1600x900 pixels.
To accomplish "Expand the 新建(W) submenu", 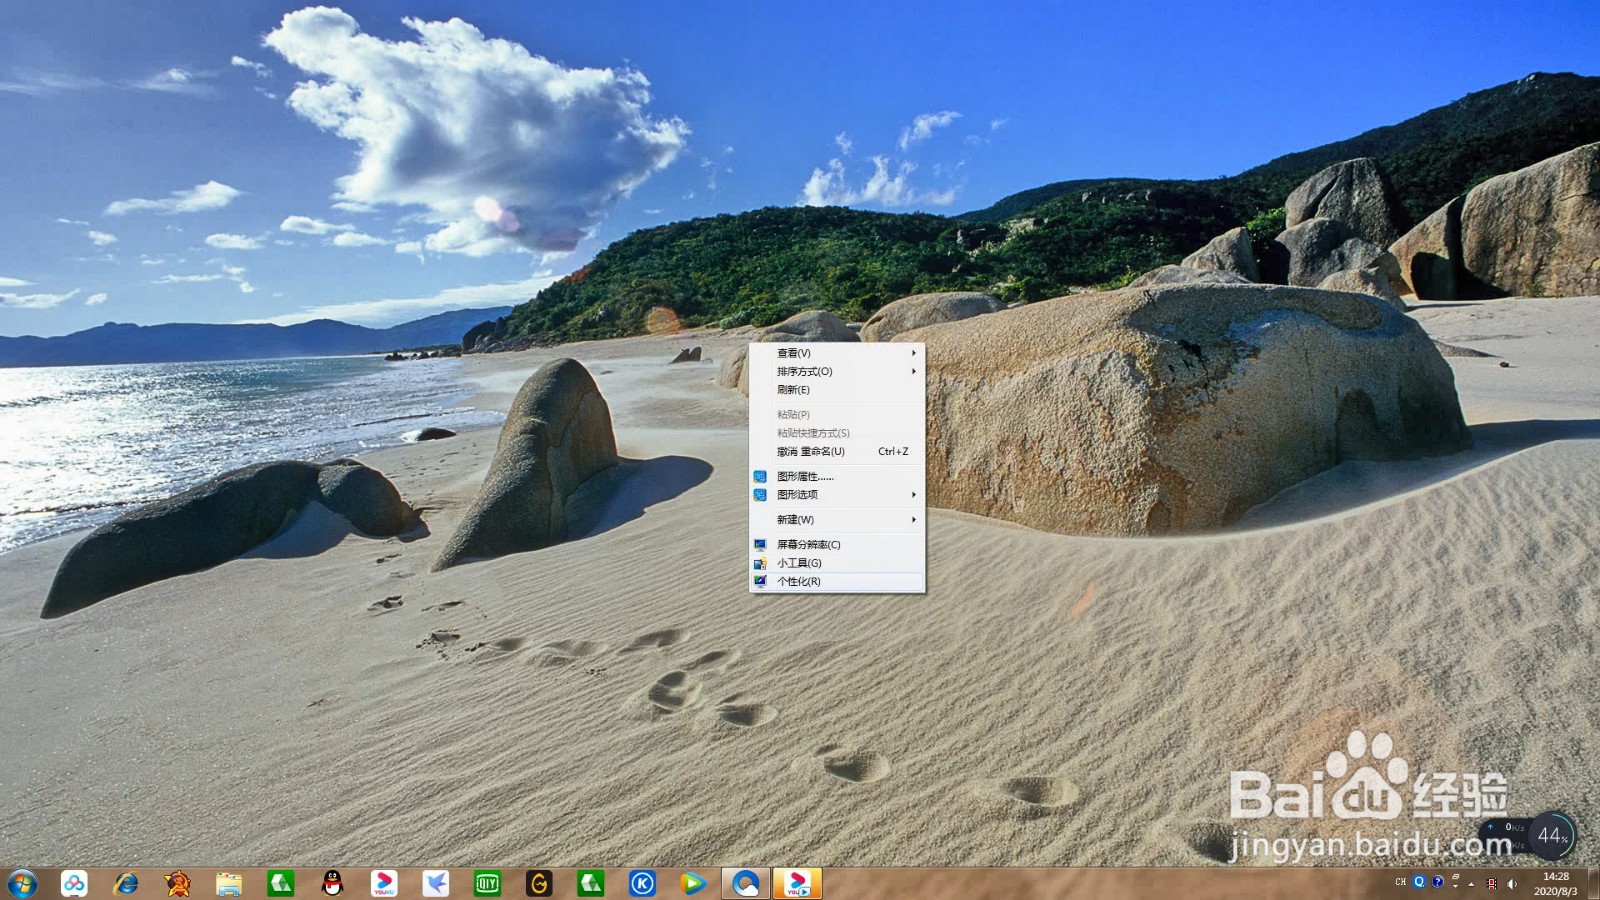I will [x=837, y=520].
